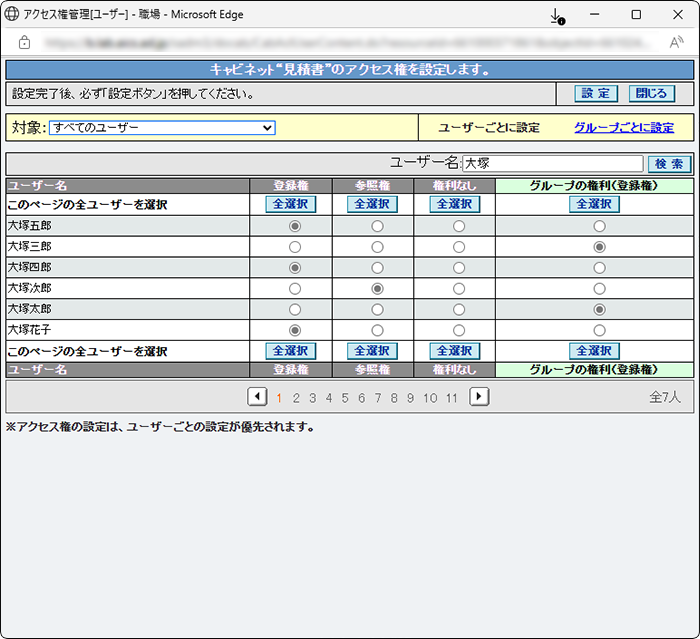Image resolution: width=700 pixels, height=639 pixels.
Task: Select 参照権 radio for 大塚三郎
Action: (377, 247)
